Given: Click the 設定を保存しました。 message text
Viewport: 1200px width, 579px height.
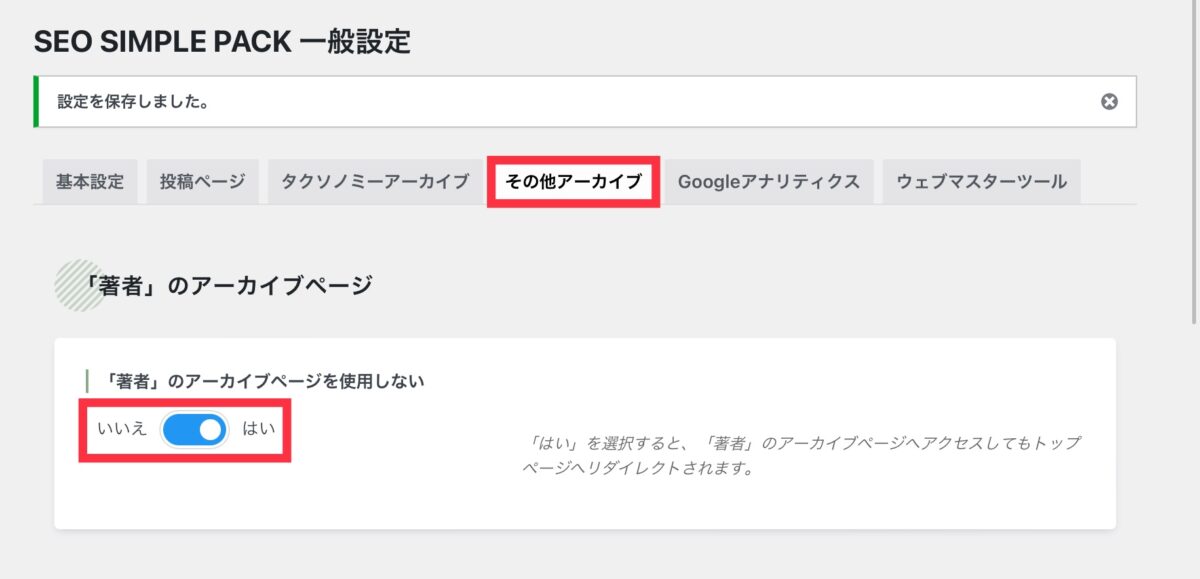Looking at the screenshot, I should click(133, 101).
